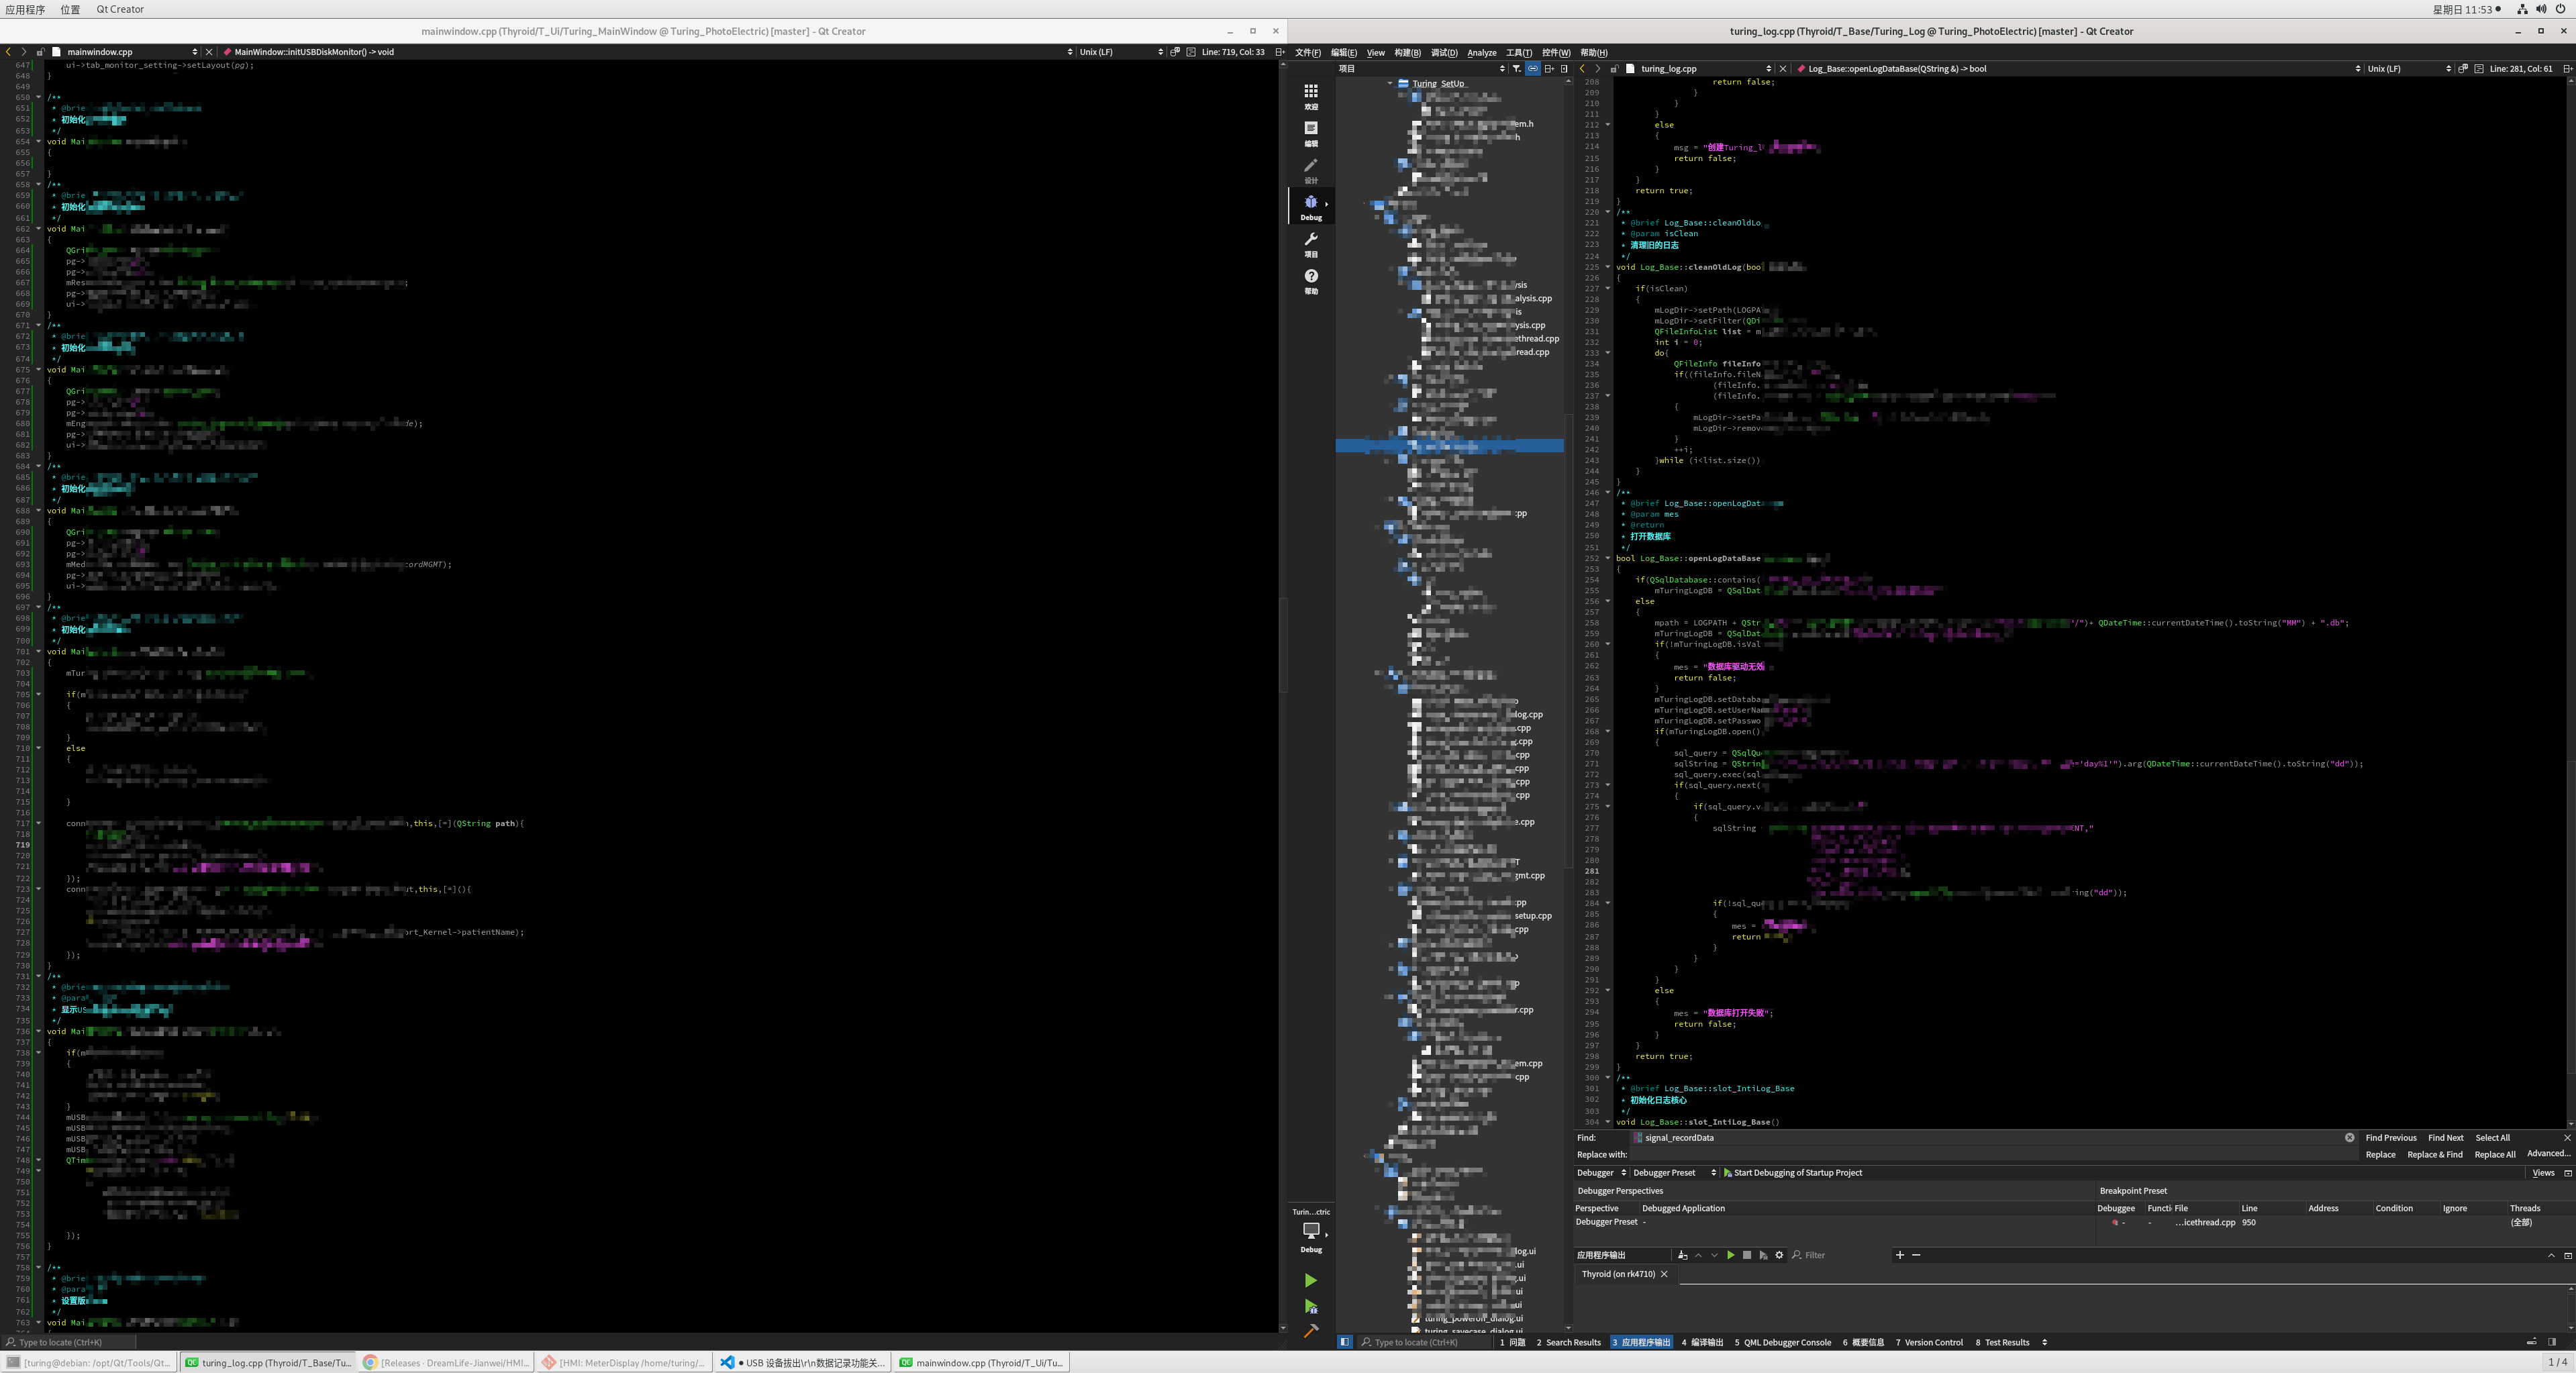This screenshot has width=2576, height=1373.
Task: Collapse the Turing_SetUp tree node
Action: click(x=1390, y=83)
